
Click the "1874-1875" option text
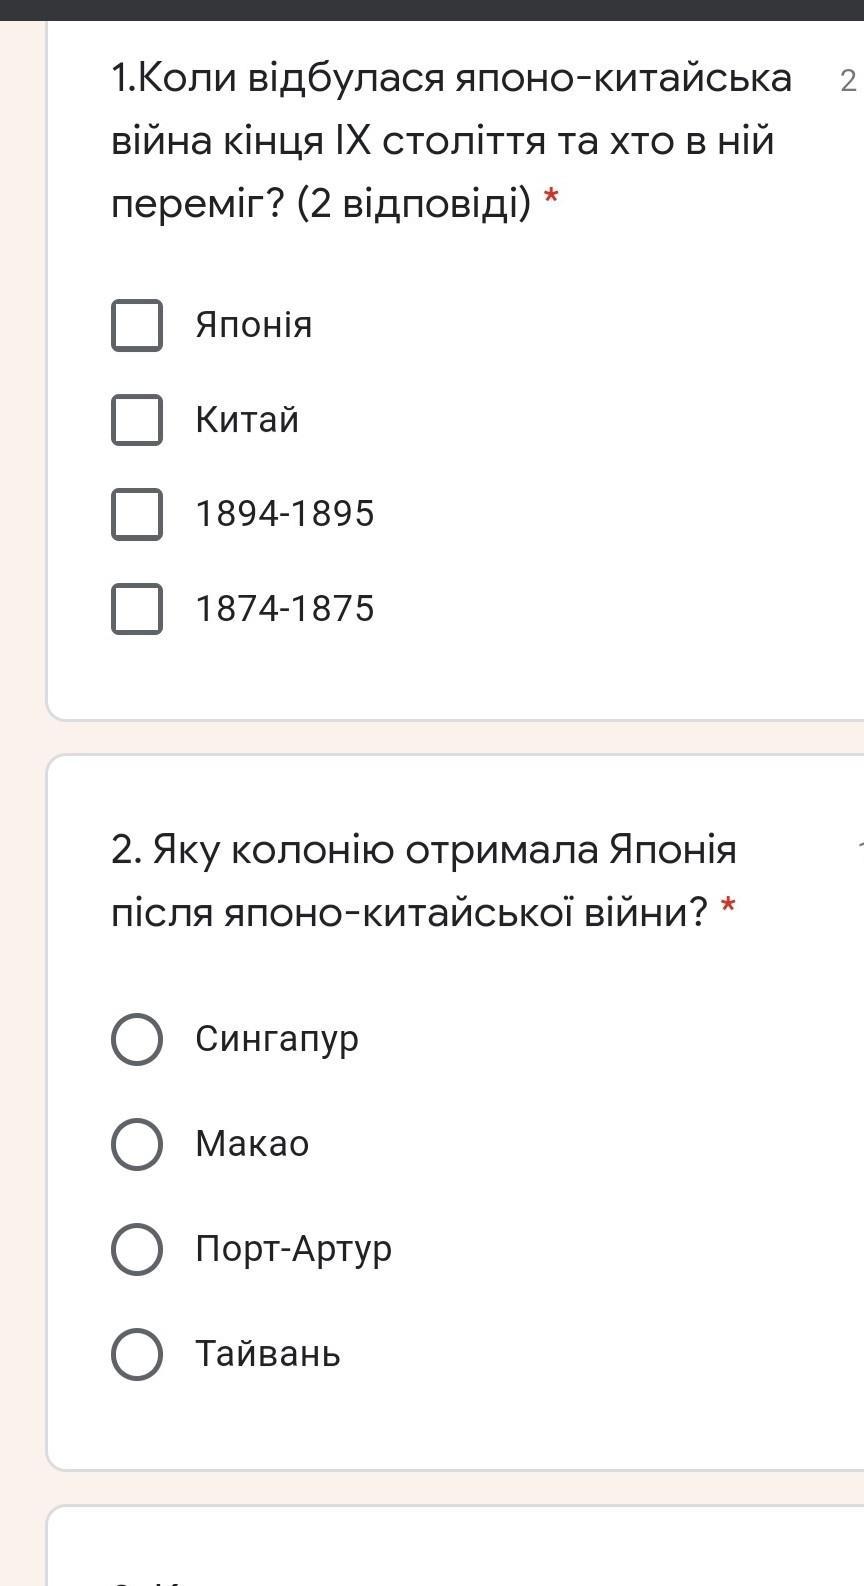coord(285,609)
